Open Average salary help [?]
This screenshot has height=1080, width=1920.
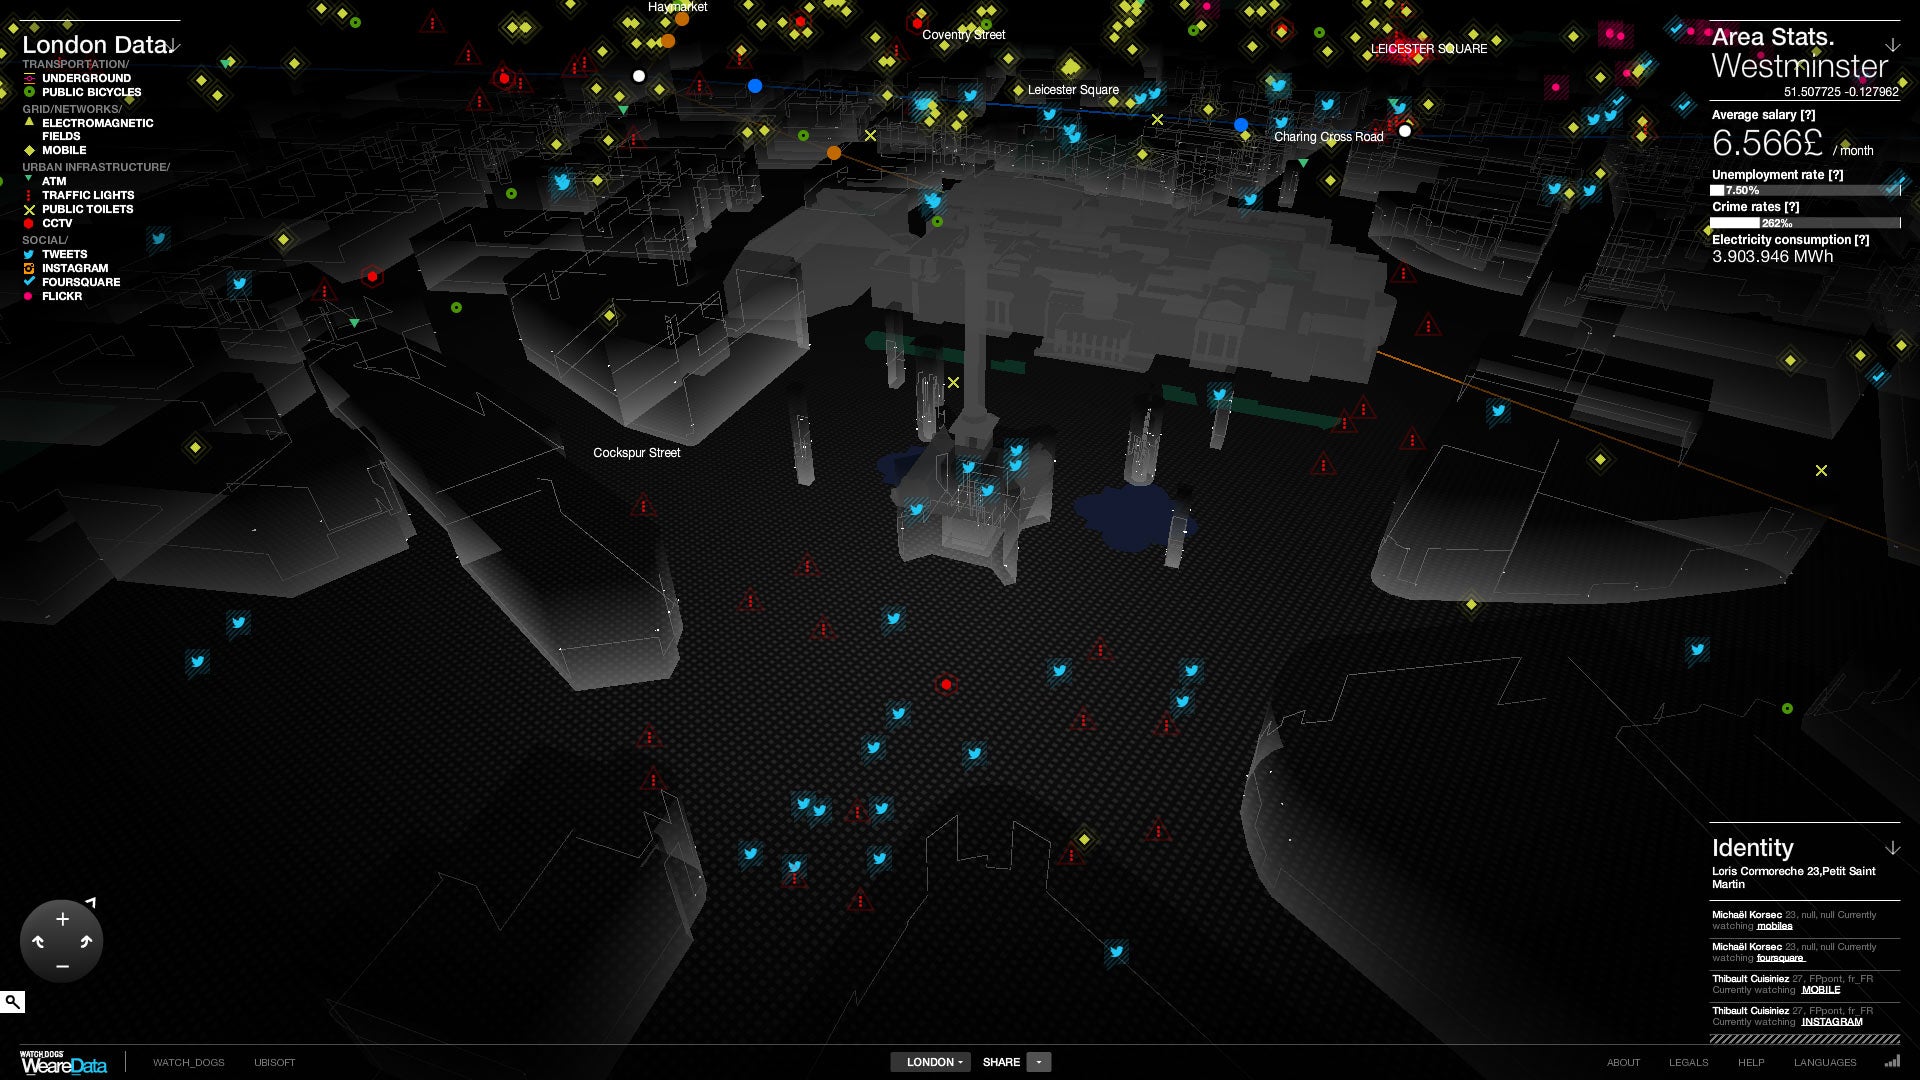(x=1808, y=115)
